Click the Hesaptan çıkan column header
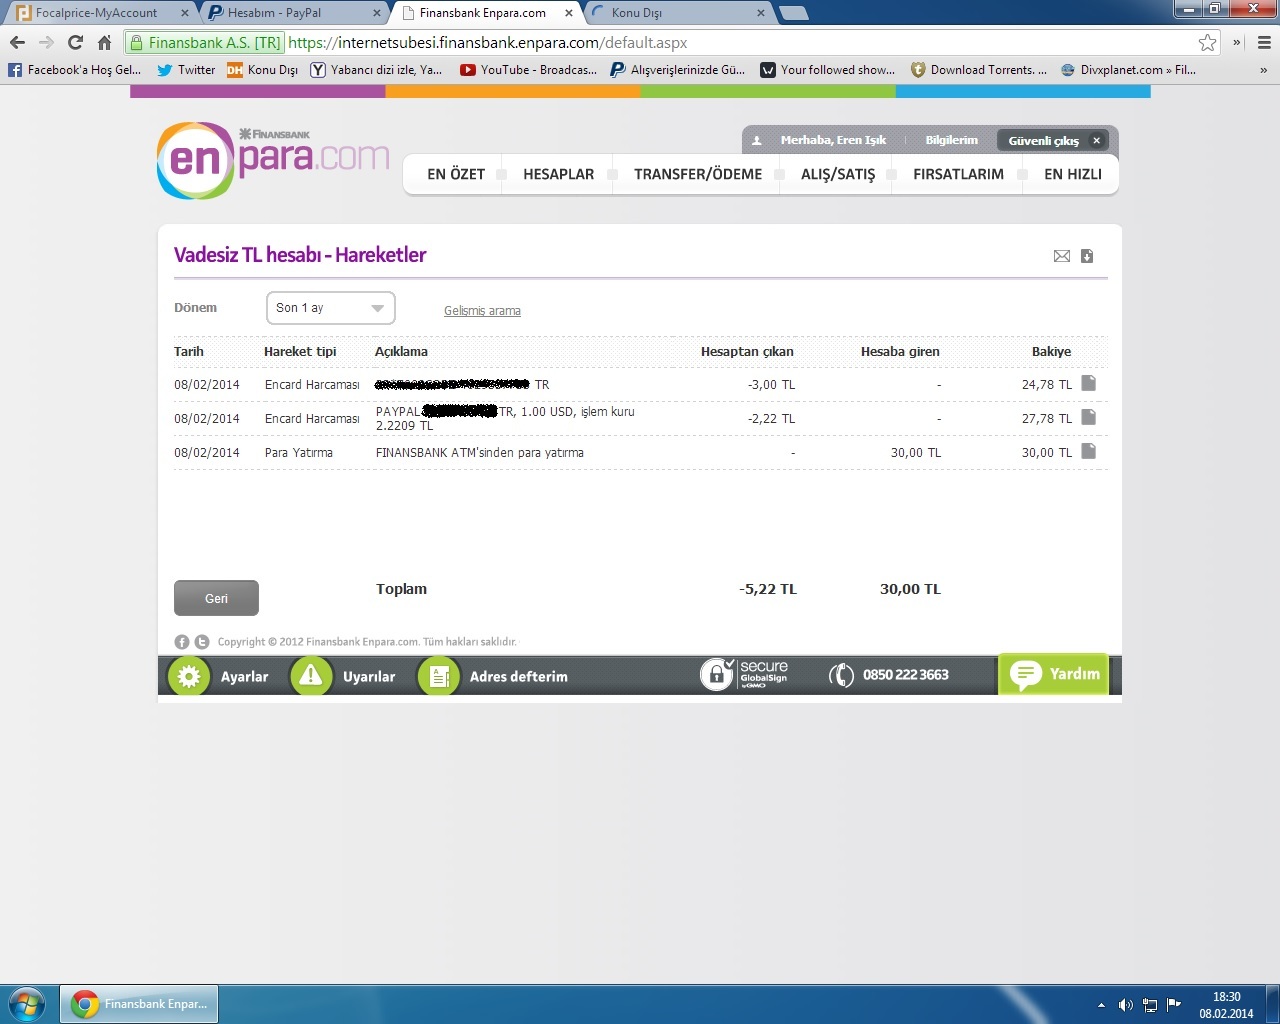The height and width of the screenshot is (1024, 1280). (x=747, y=352)
